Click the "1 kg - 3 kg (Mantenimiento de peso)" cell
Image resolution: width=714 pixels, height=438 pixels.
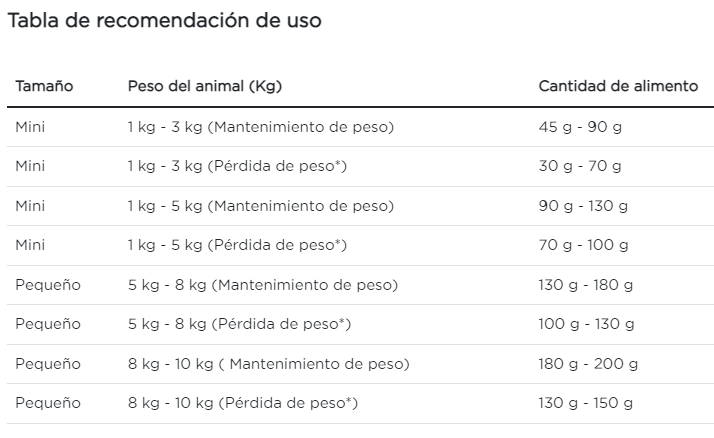260,127
